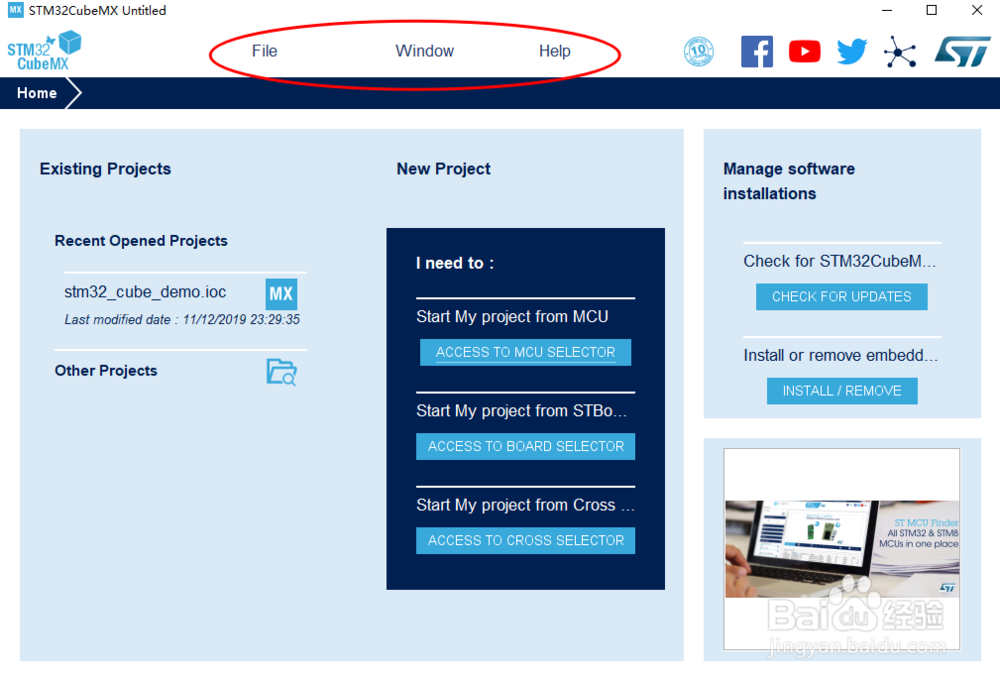Open the Twitter link icon
The width and height of the screenshot is (1000, 681).
[x=852, y=52]
